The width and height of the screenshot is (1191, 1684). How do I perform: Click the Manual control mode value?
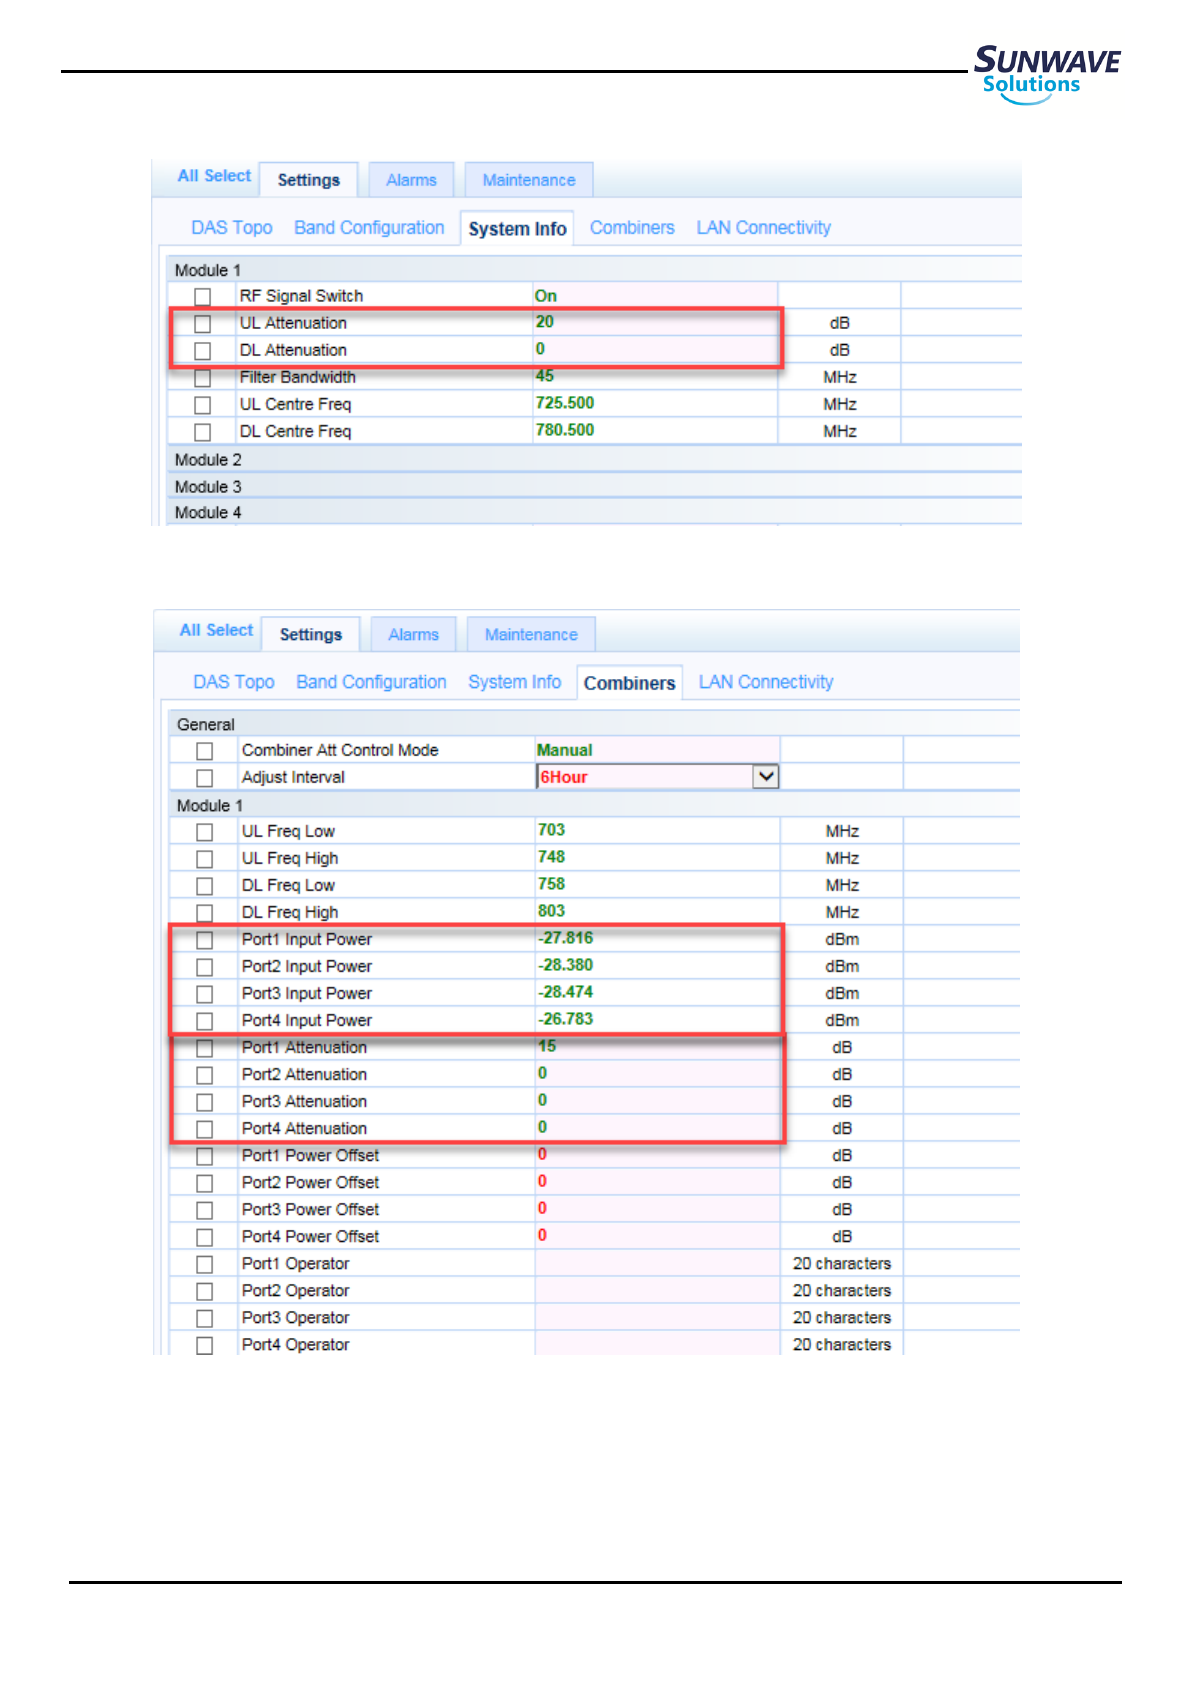pos(565,750)
